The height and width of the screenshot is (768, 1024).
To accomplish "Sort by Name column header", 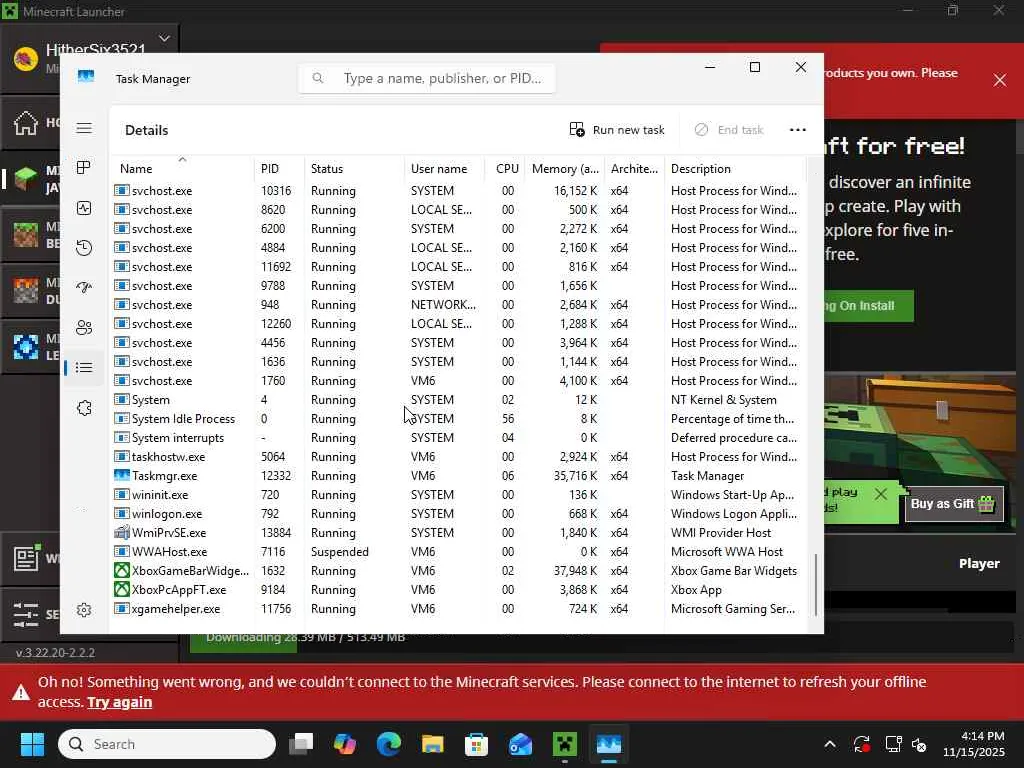I will point(182,168).
